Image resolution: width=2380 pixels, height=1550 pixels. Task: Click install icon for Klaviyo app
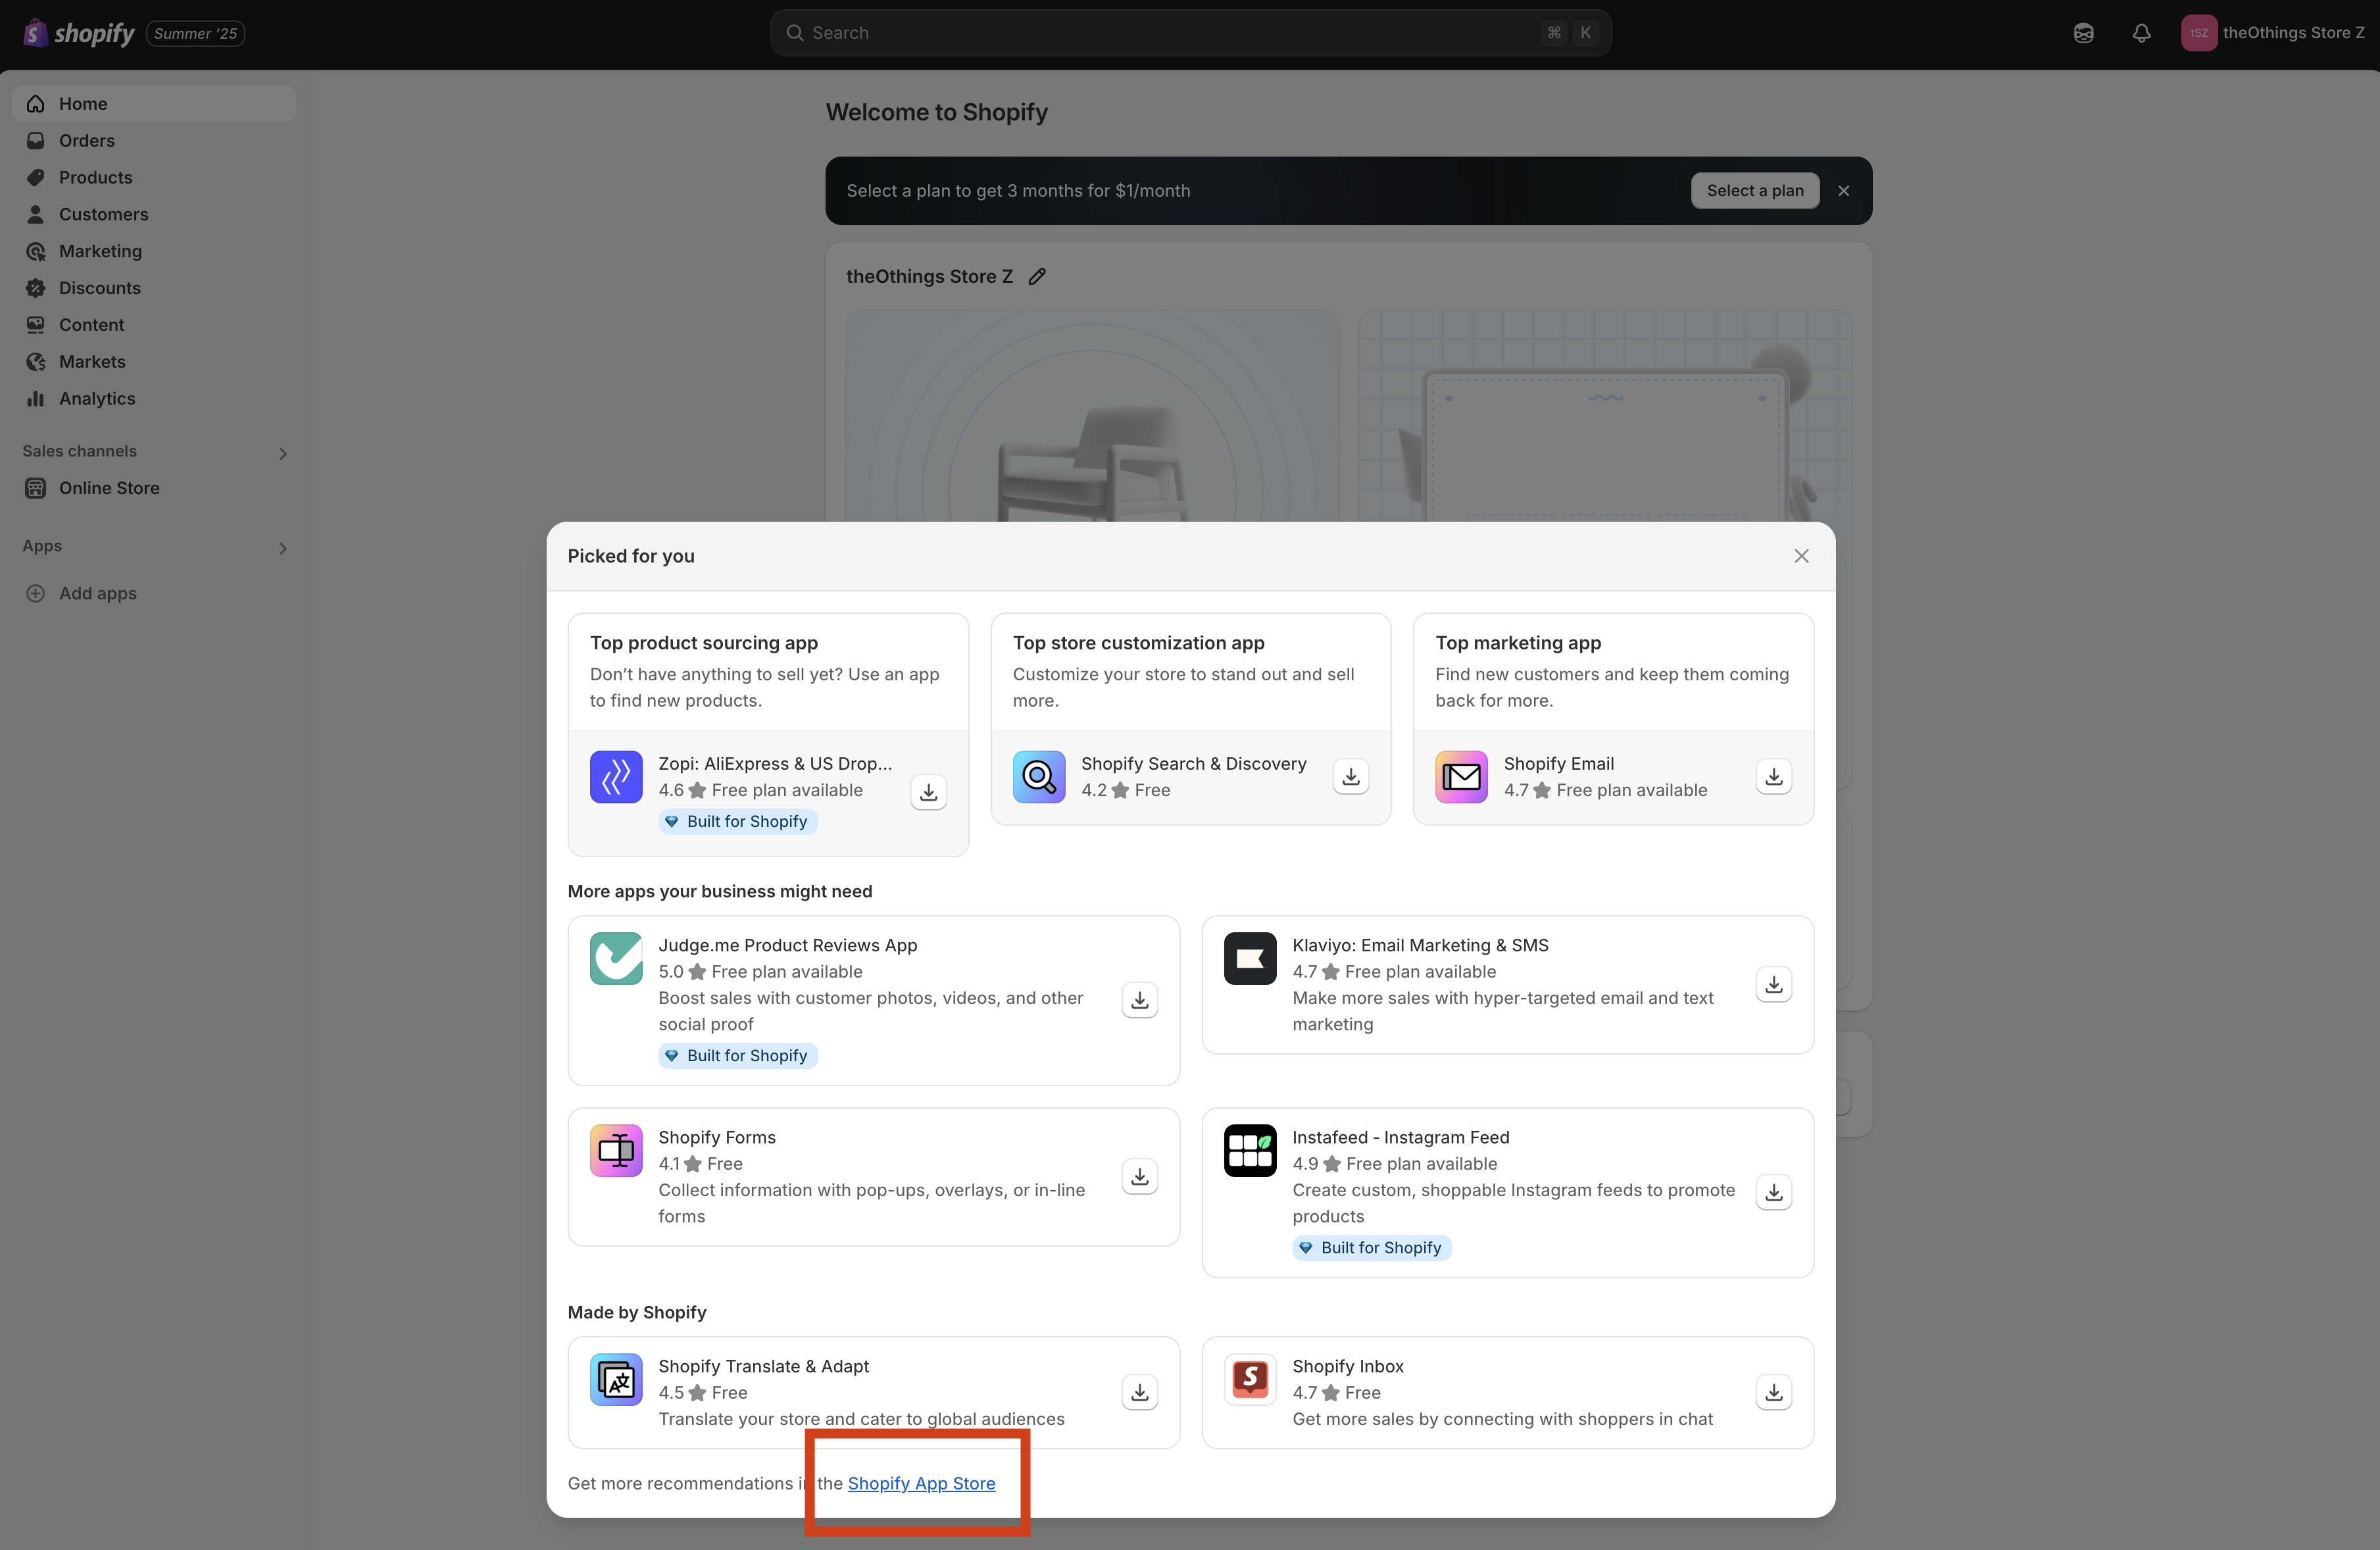coord(1773,985)
